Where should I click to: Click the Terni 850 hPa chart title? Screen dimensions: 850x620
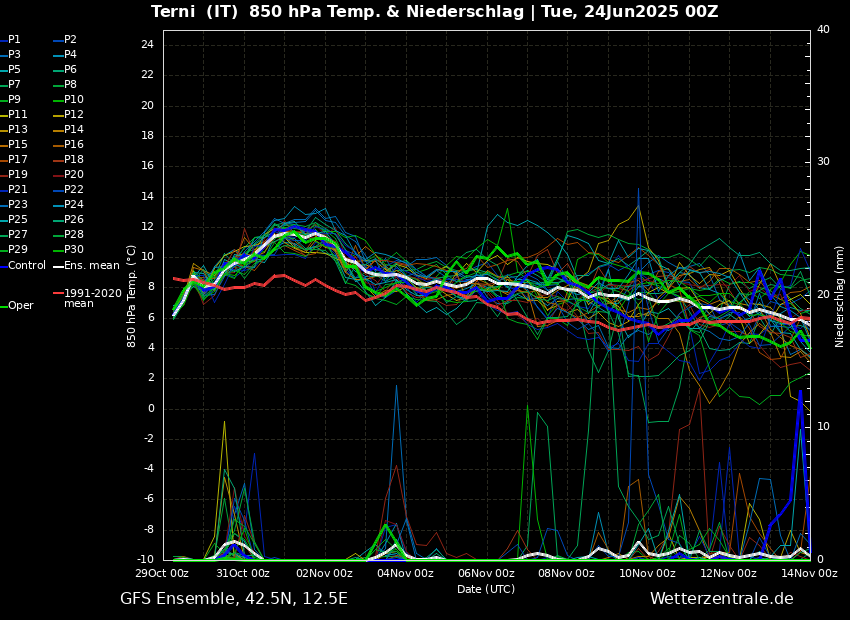434,12
